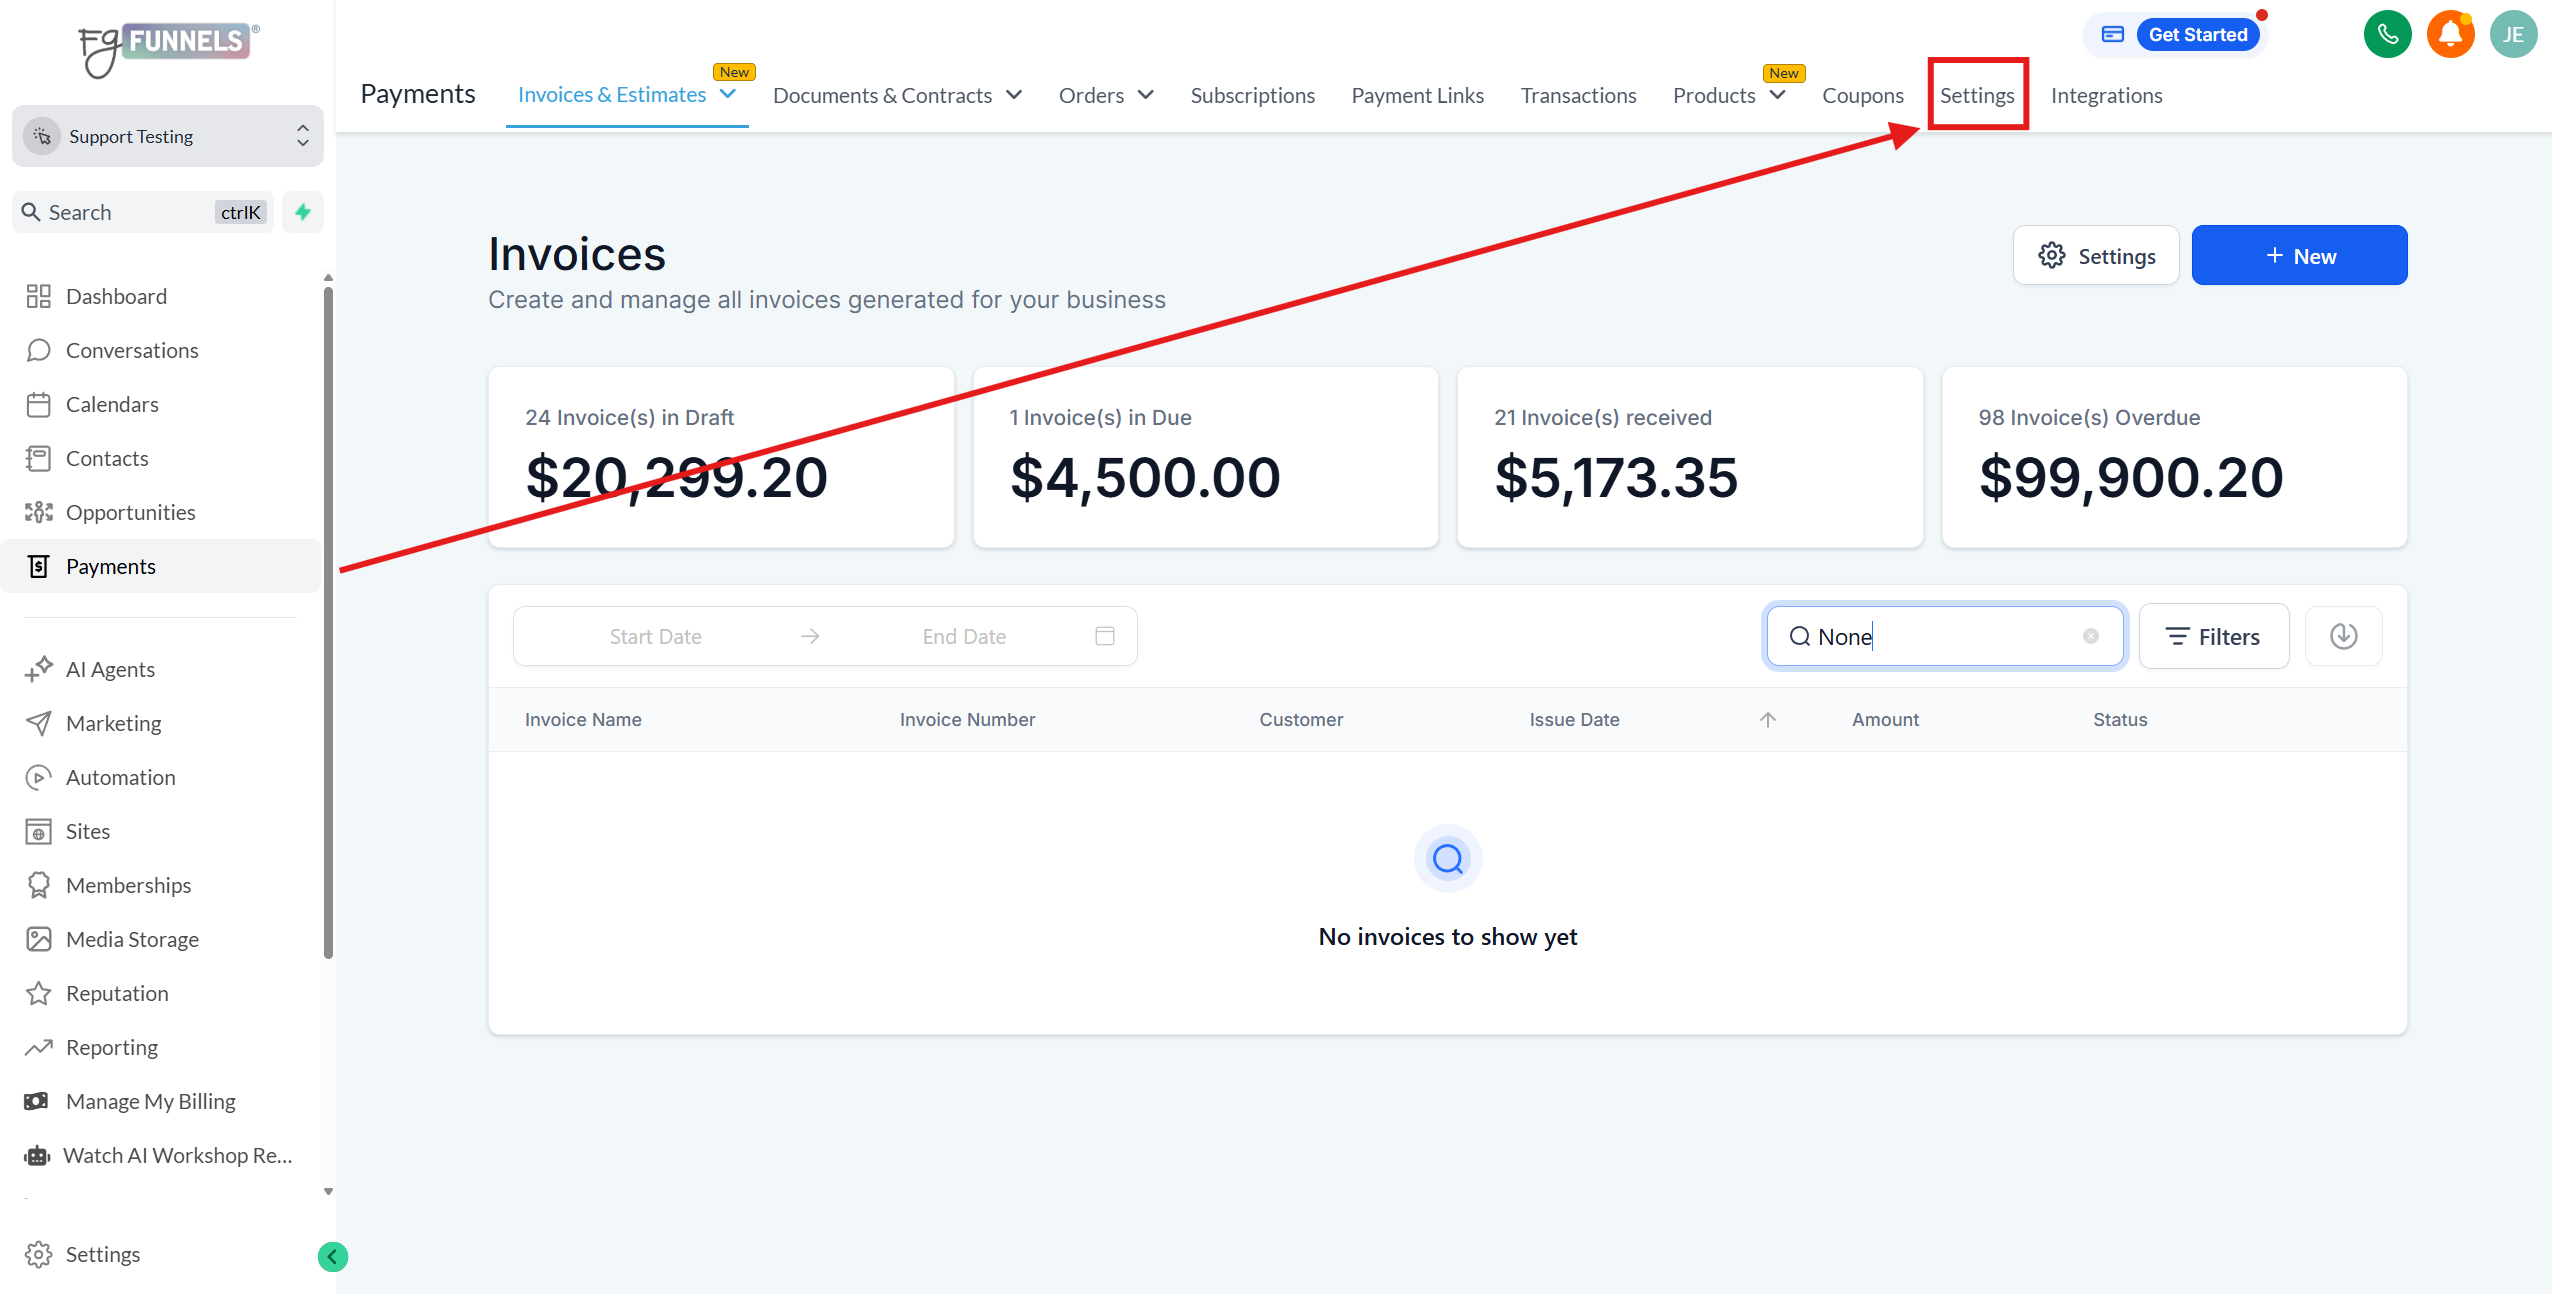
Task: Click the calendar icon in date range
Action: (1104, 636)
